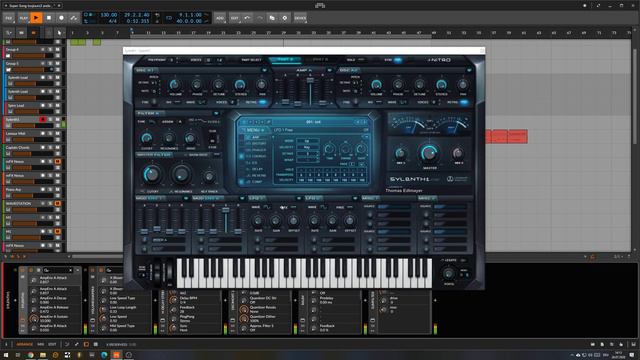Switch to PART A tab in Sylenth1
640x360 pixels.
click(285, 60)
